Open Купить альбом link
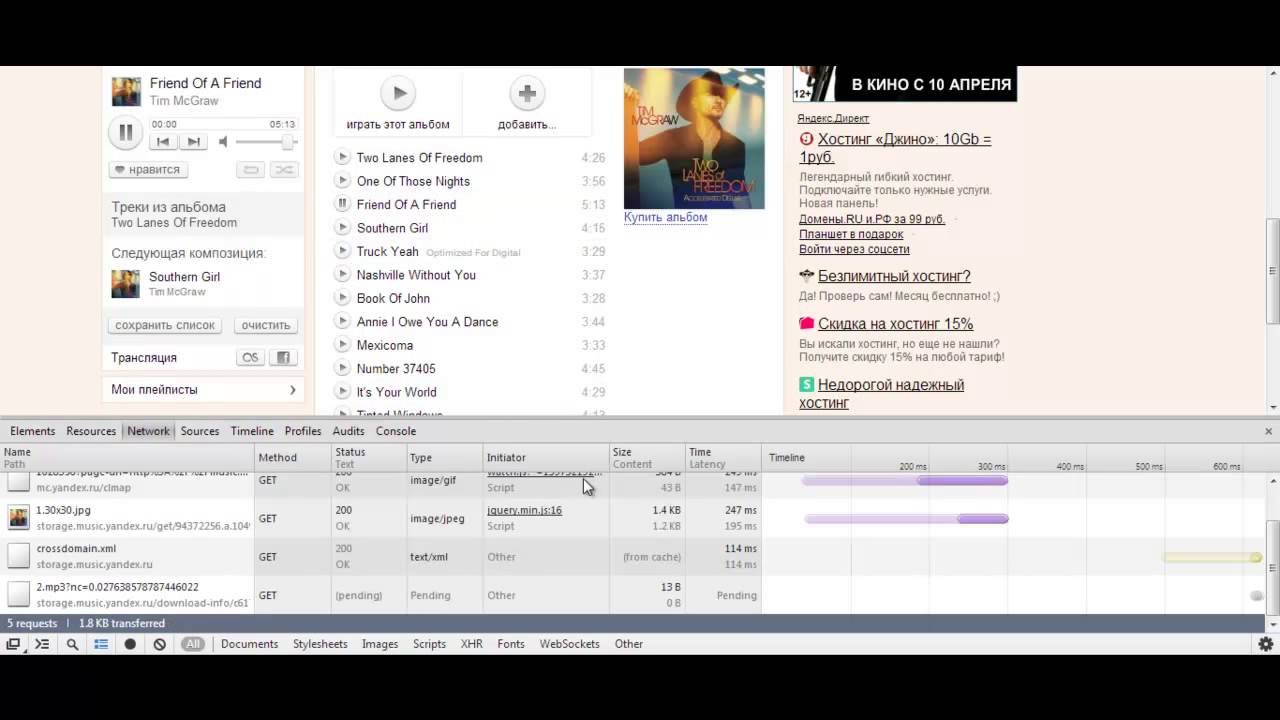 (665, 217)
